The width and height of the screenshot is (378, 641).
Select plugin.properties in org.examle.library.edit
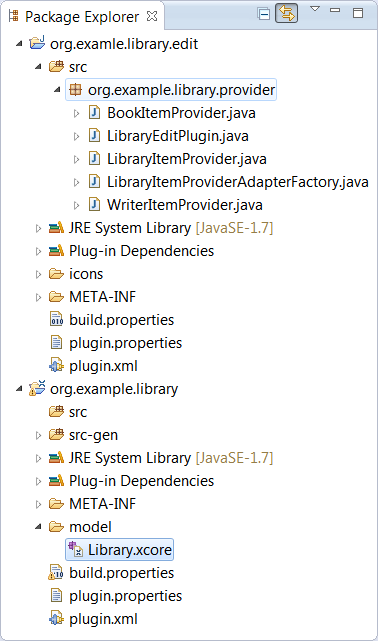125,343
